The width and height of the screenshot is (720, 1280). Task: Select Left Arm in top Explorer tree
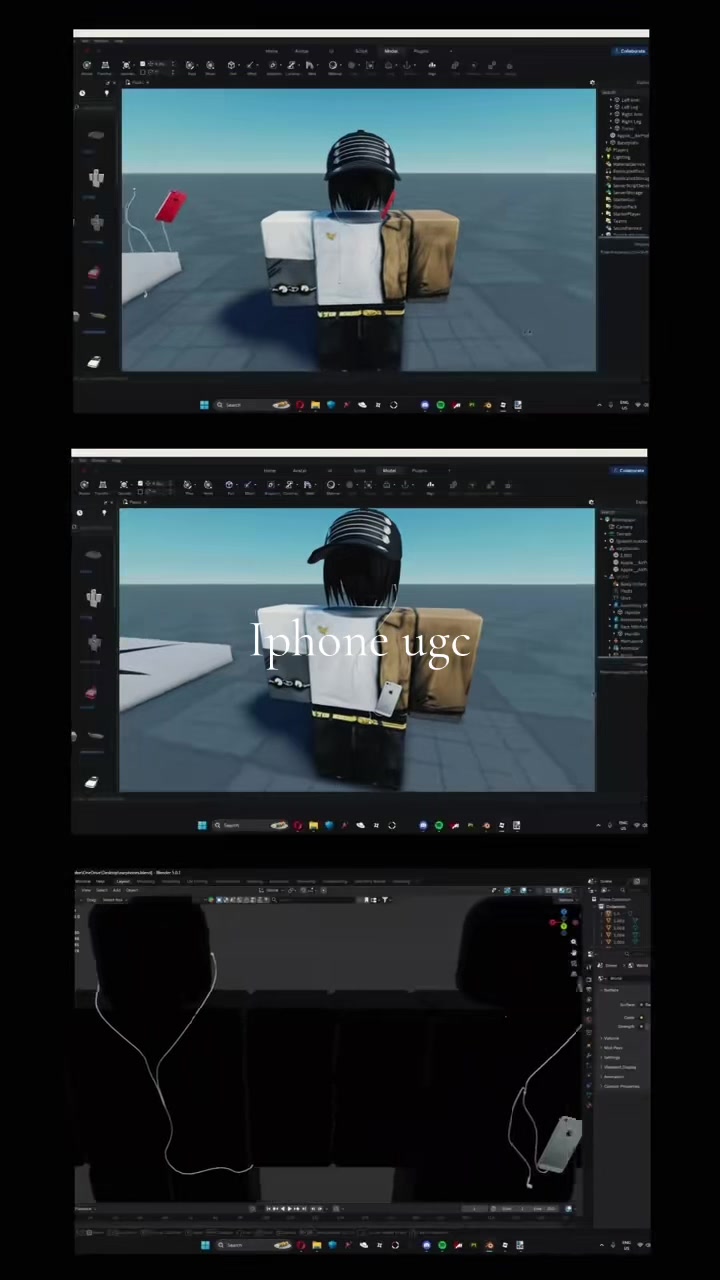[630, 100]
